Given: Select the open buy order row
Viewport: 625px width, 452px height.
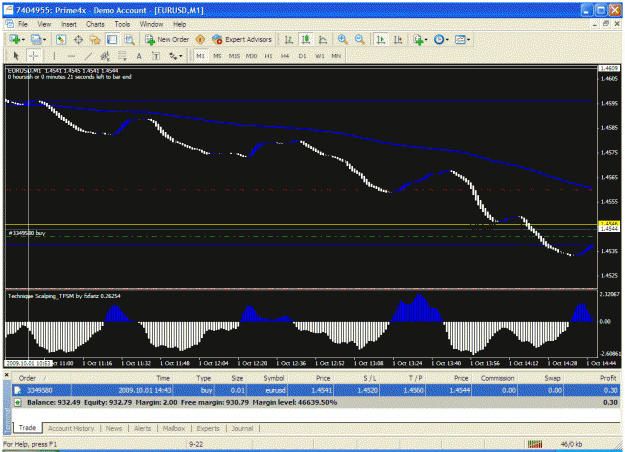Looking at the screenshot, I should pyautogui.click(x=316, y=390).
